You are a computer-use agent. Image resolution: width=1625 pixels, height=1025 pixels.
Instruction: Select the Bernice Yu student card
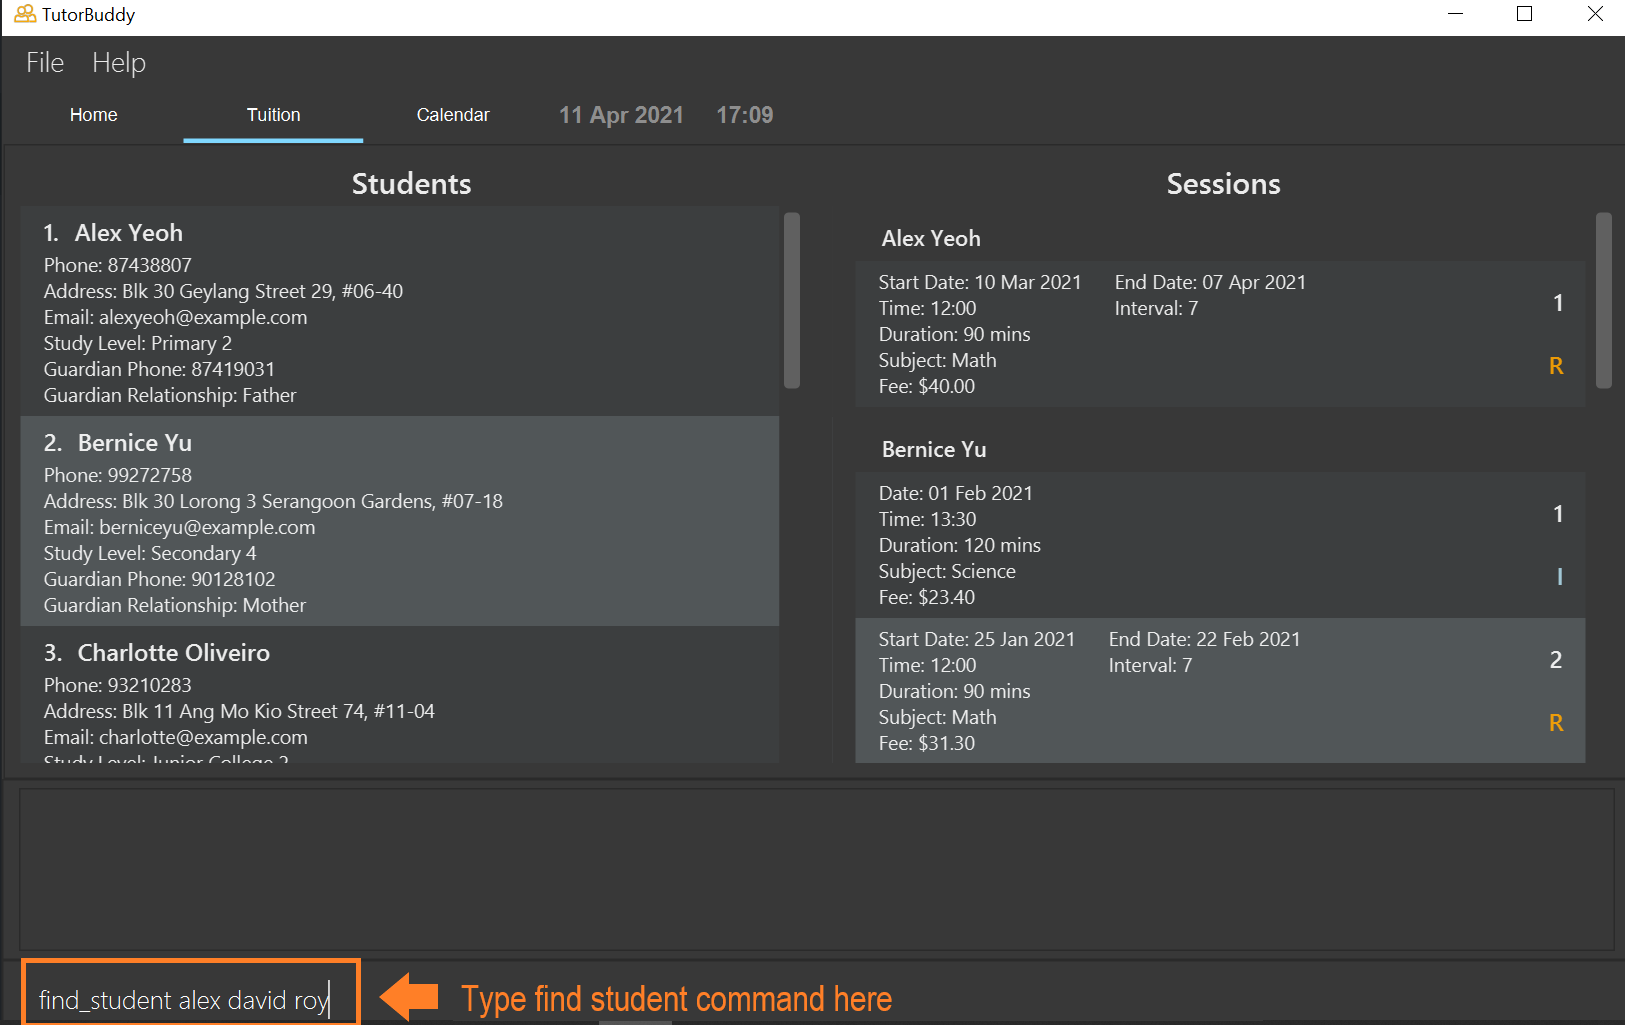[400, 521]
